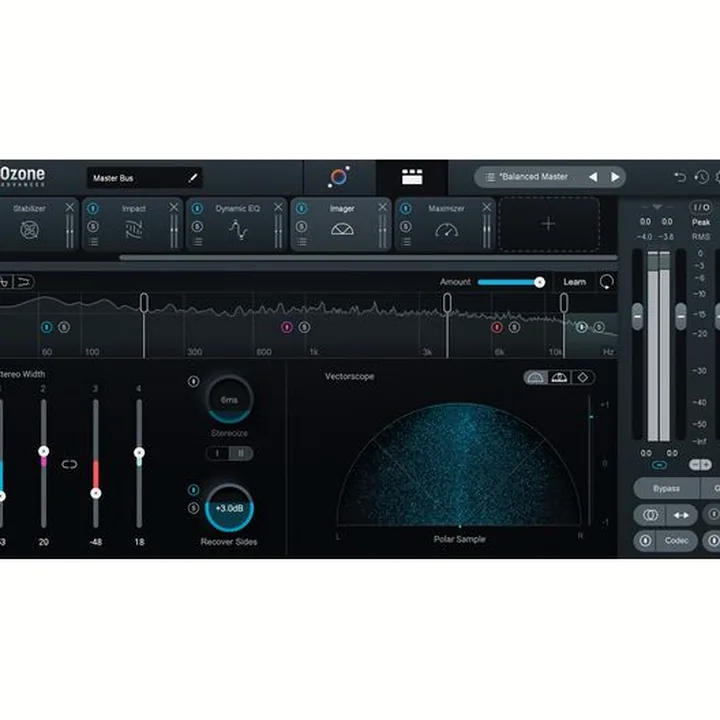Viewport: 720px width, 720px height.
Task: Solo the Imager module
Action: click(301, 226)
